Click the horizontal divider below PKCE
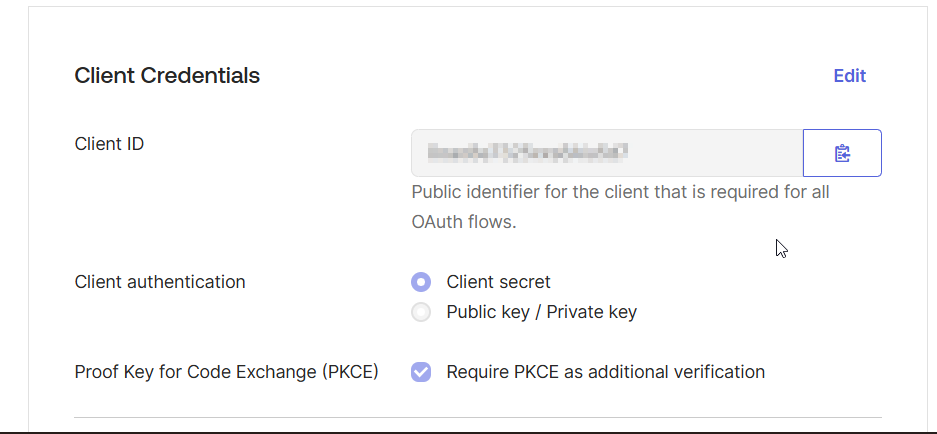This screenshot has height=434, width=937. point(478,417)
